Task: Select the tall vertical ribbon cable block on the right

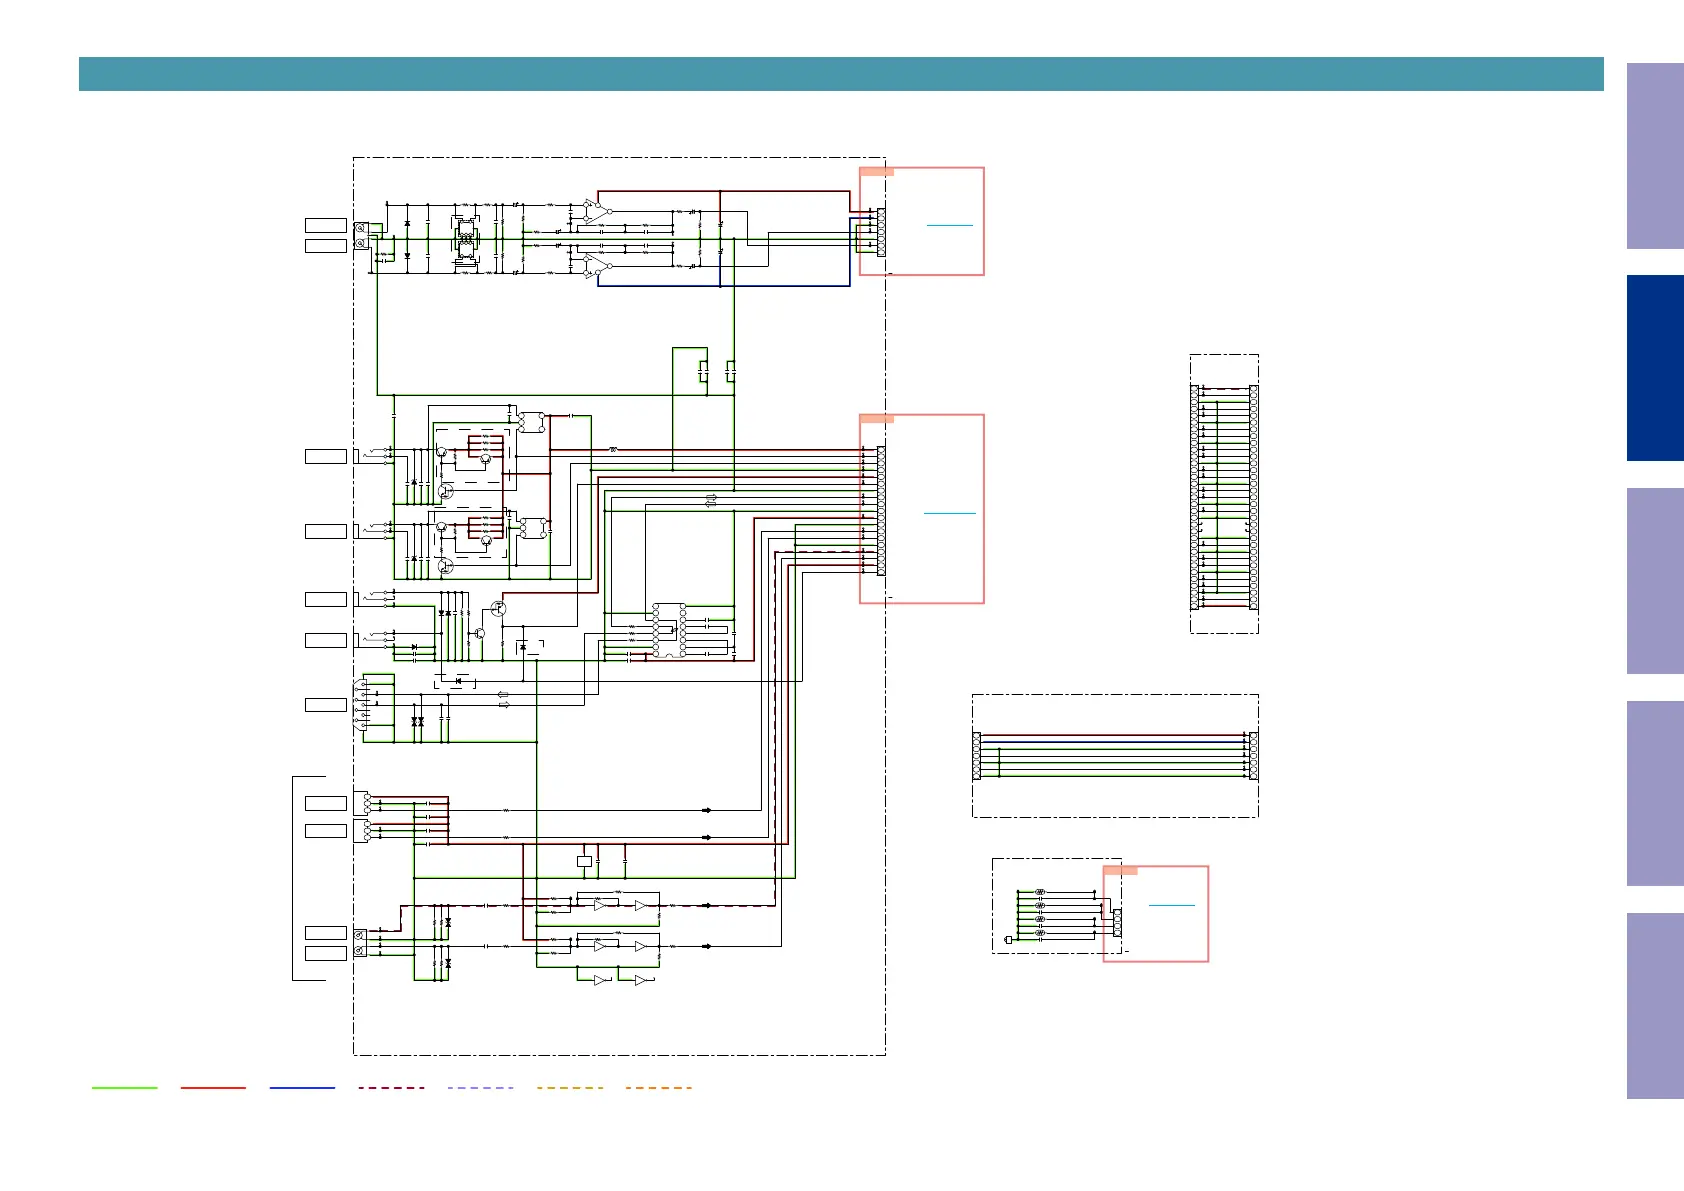Action: coord(1224,497)
